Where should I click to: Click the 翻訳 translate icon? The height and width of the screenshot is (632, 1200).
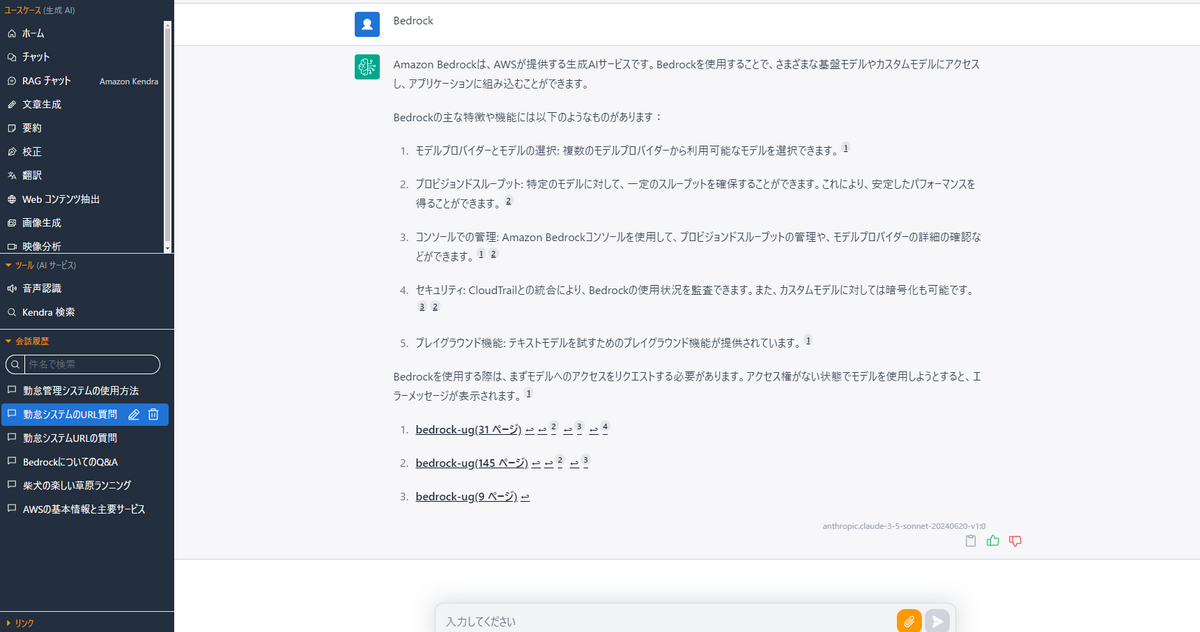[x=12, y=175]
